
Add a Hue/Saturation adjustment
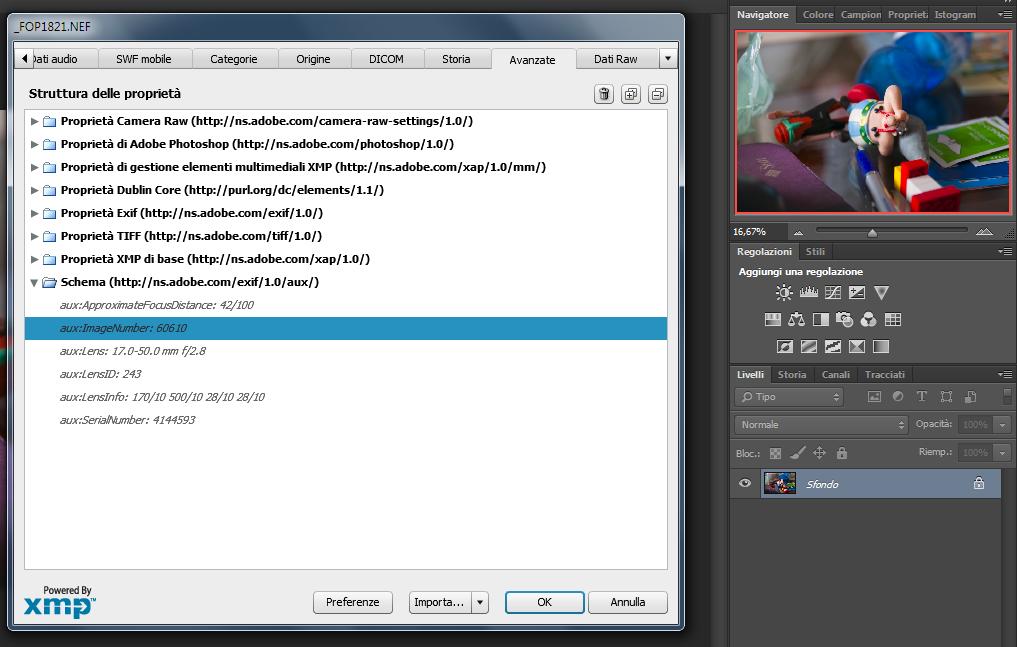pos(772,320)
